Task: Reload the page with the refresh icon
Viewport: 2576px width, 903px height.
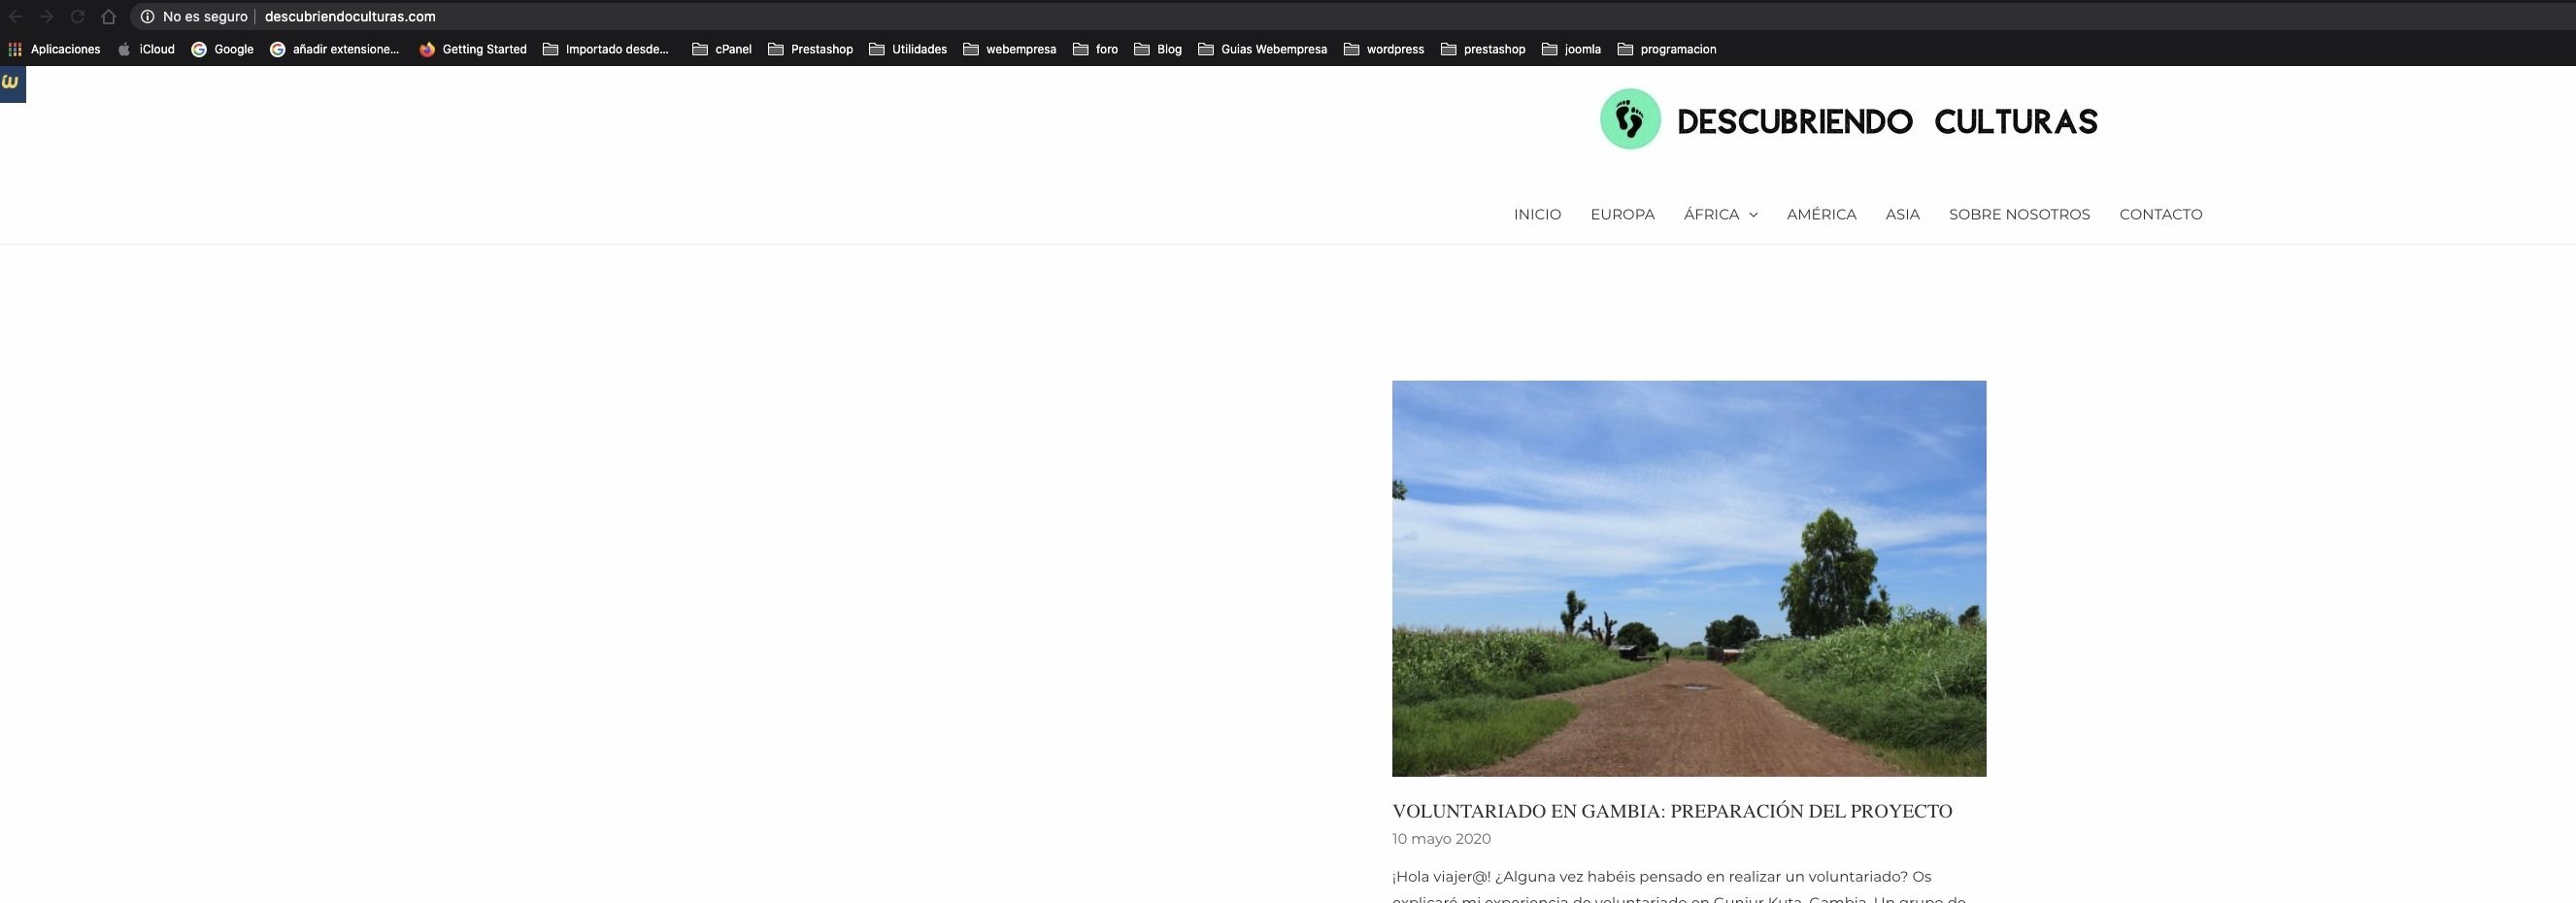Action: point(77,16)
